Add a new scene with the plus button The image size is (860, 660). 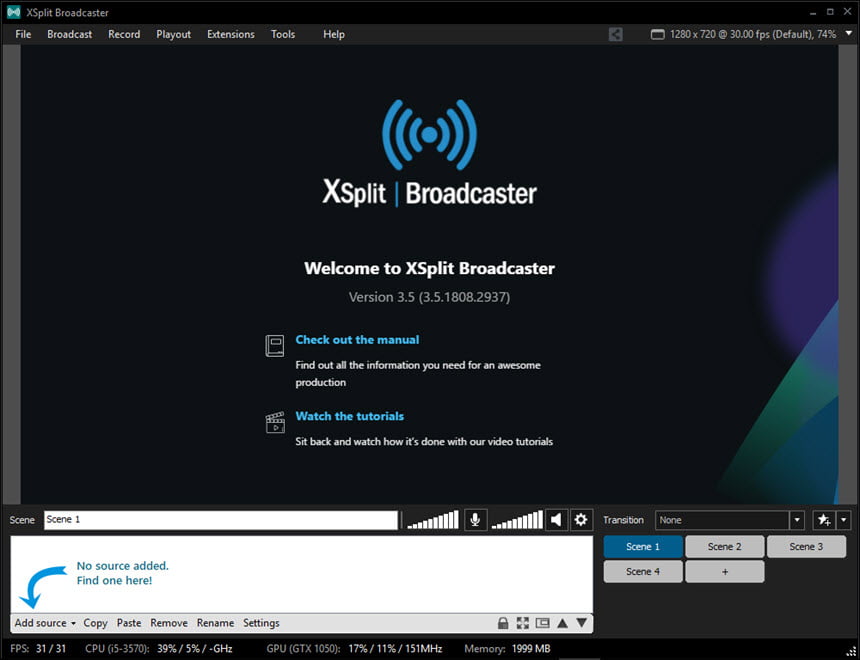tap(725, 572)
